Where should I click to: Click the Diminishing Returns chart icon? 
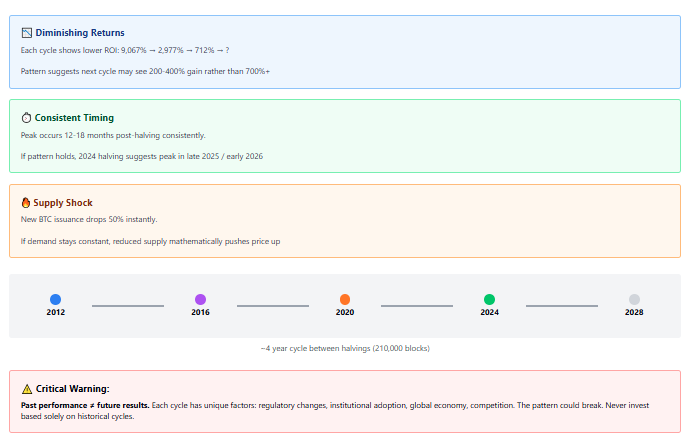coord(26,33)
